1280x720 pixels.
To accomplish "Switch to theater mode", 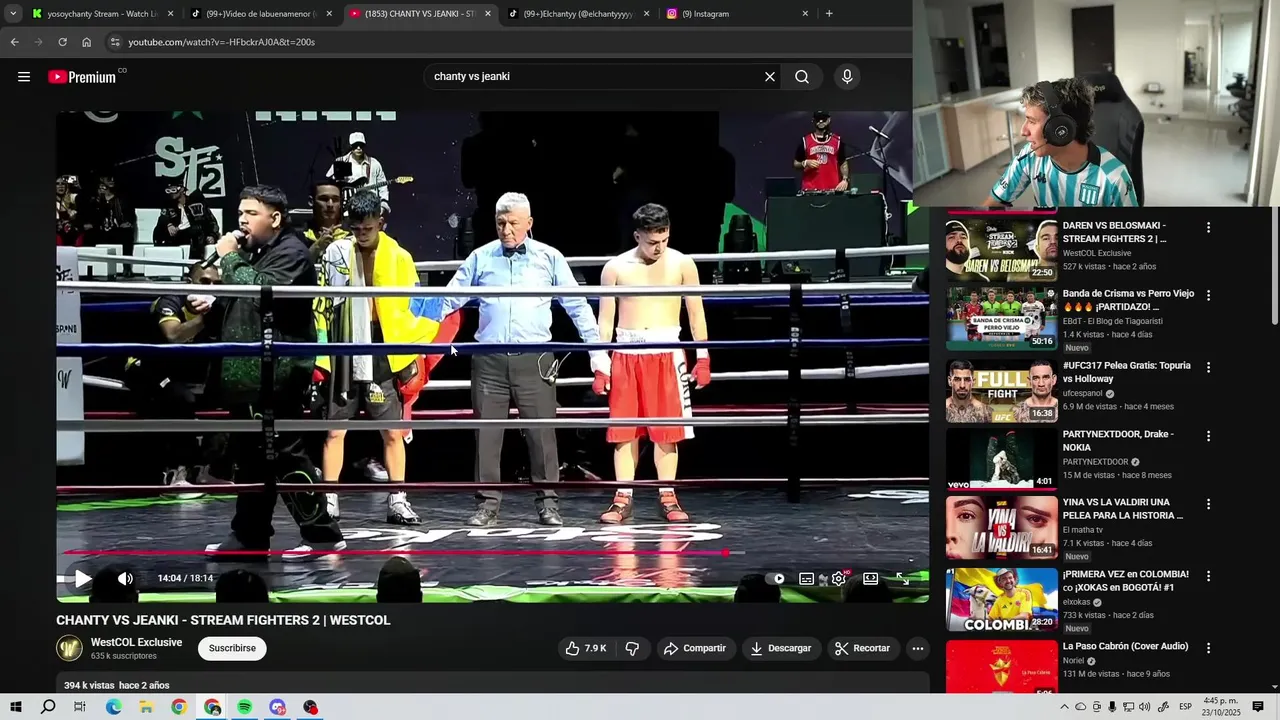I will tap(870, 578).
